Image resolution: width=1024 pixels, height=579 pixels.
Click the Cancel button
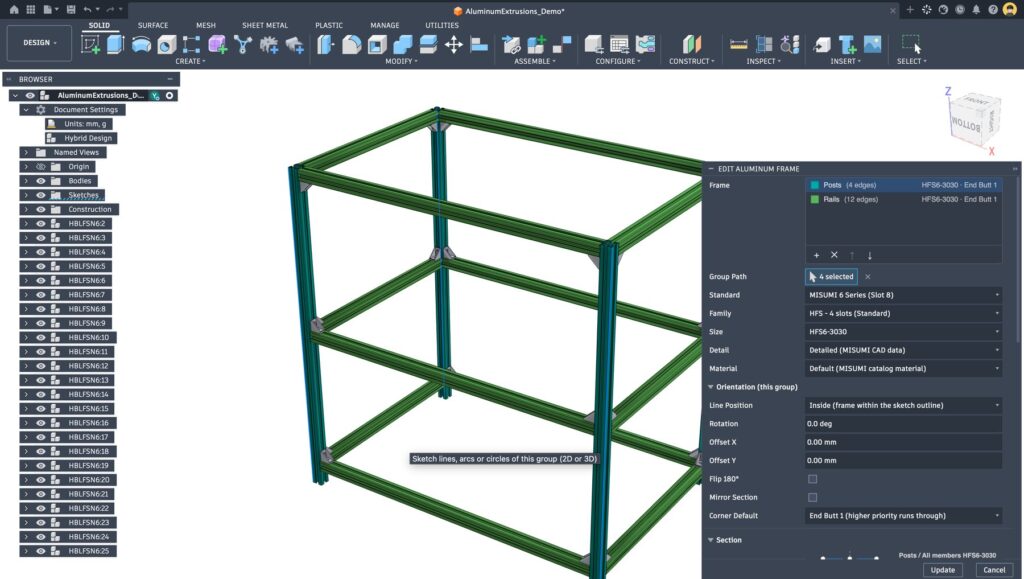pyautogui.click(x=995, y=570)
